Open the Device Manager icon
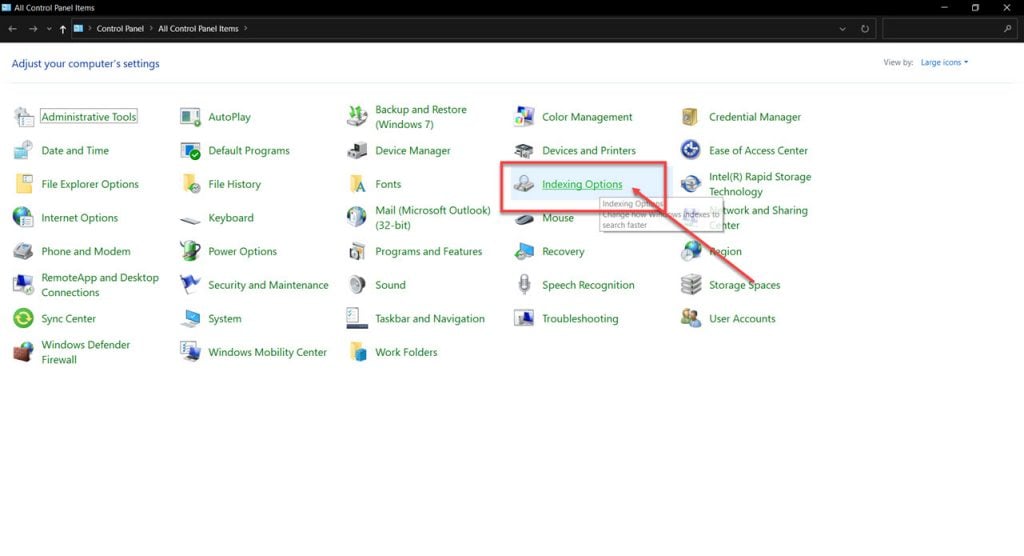Viewport: 1024px width, 556px height. coord(357,150)
